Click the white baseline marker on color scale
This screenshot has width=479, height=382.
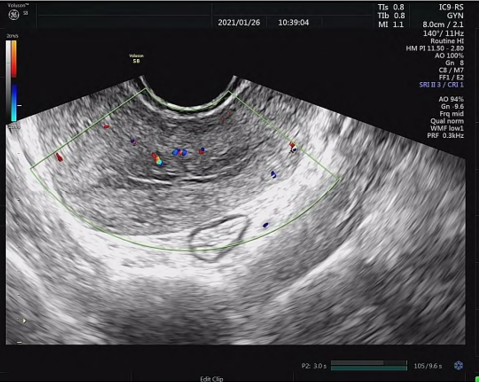pyautogui.click(x=20, y=105)
